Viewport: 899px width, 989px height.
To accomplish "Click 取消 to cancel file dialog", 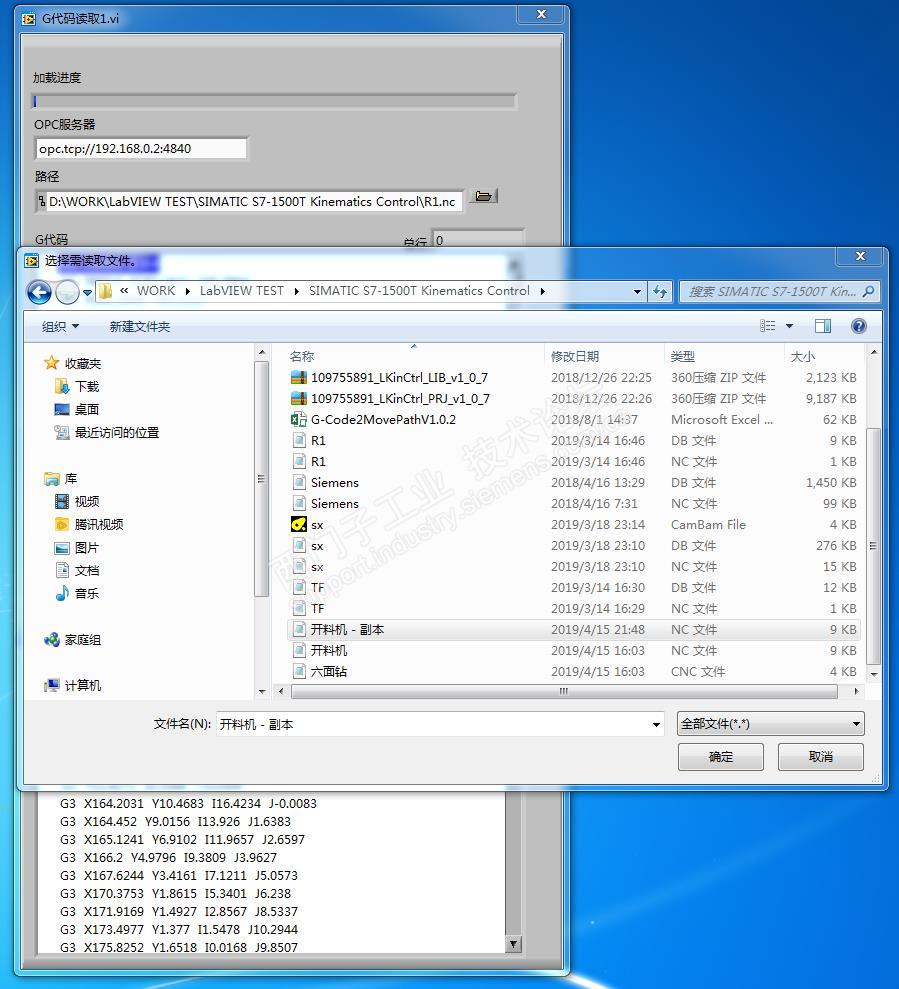I will pos(820,757).
